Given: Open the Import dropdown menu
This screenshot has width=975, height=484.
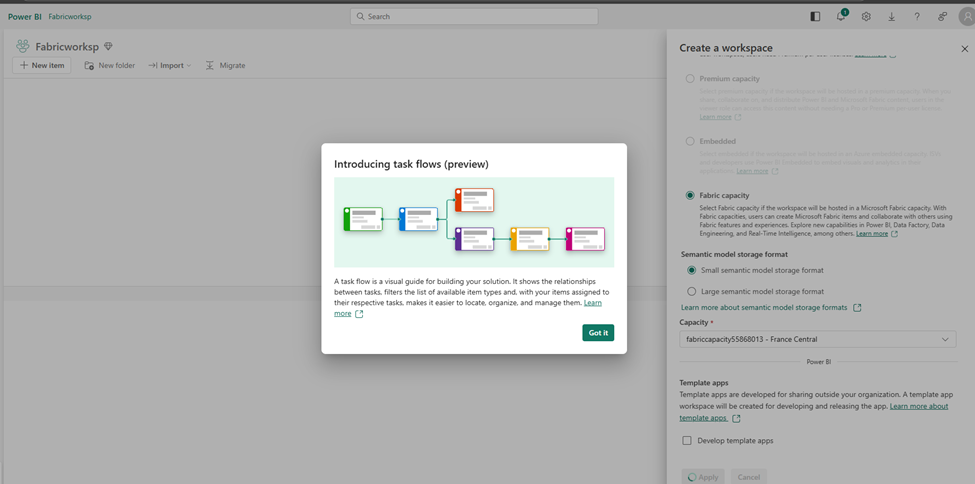Looking at the screenshot, I should (x=170, y=66).
